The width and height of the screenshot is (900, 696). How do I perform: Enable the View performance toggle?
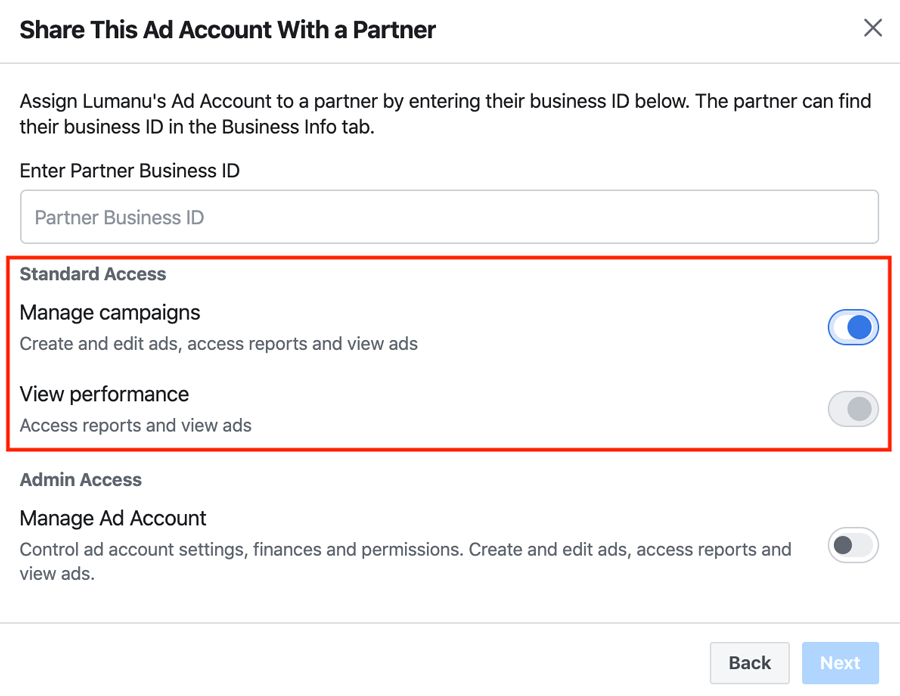tap(853, 409)
